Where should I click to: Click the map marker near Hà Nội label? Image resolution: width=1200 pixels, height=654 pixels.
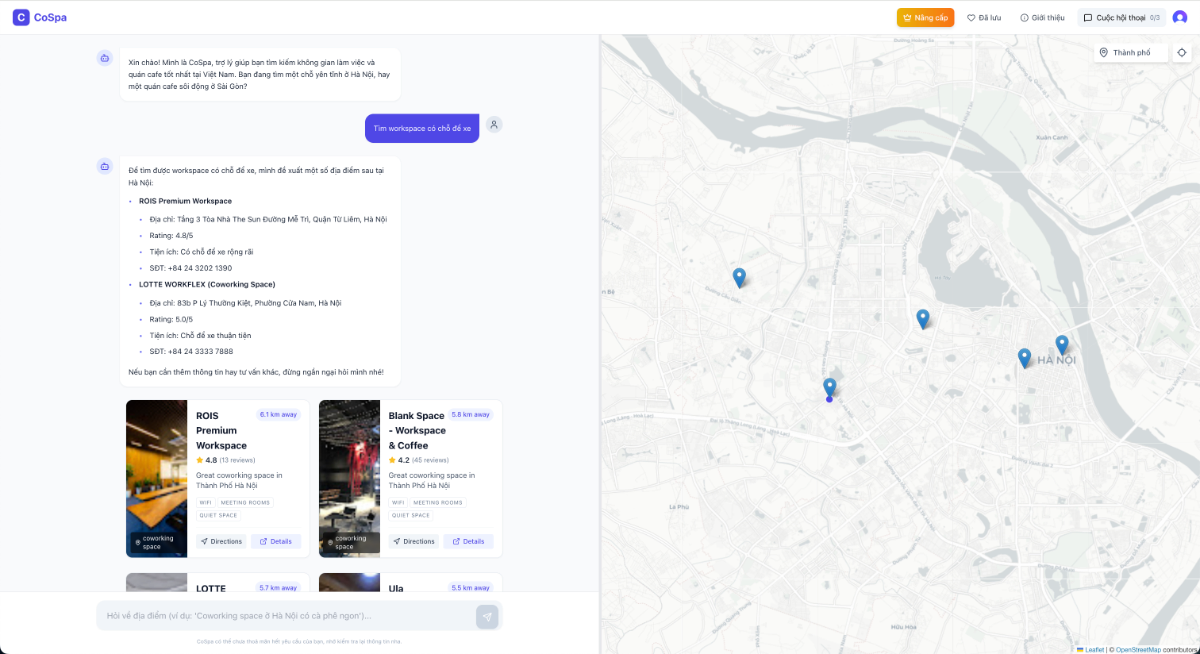click(x=1062, y=342)
